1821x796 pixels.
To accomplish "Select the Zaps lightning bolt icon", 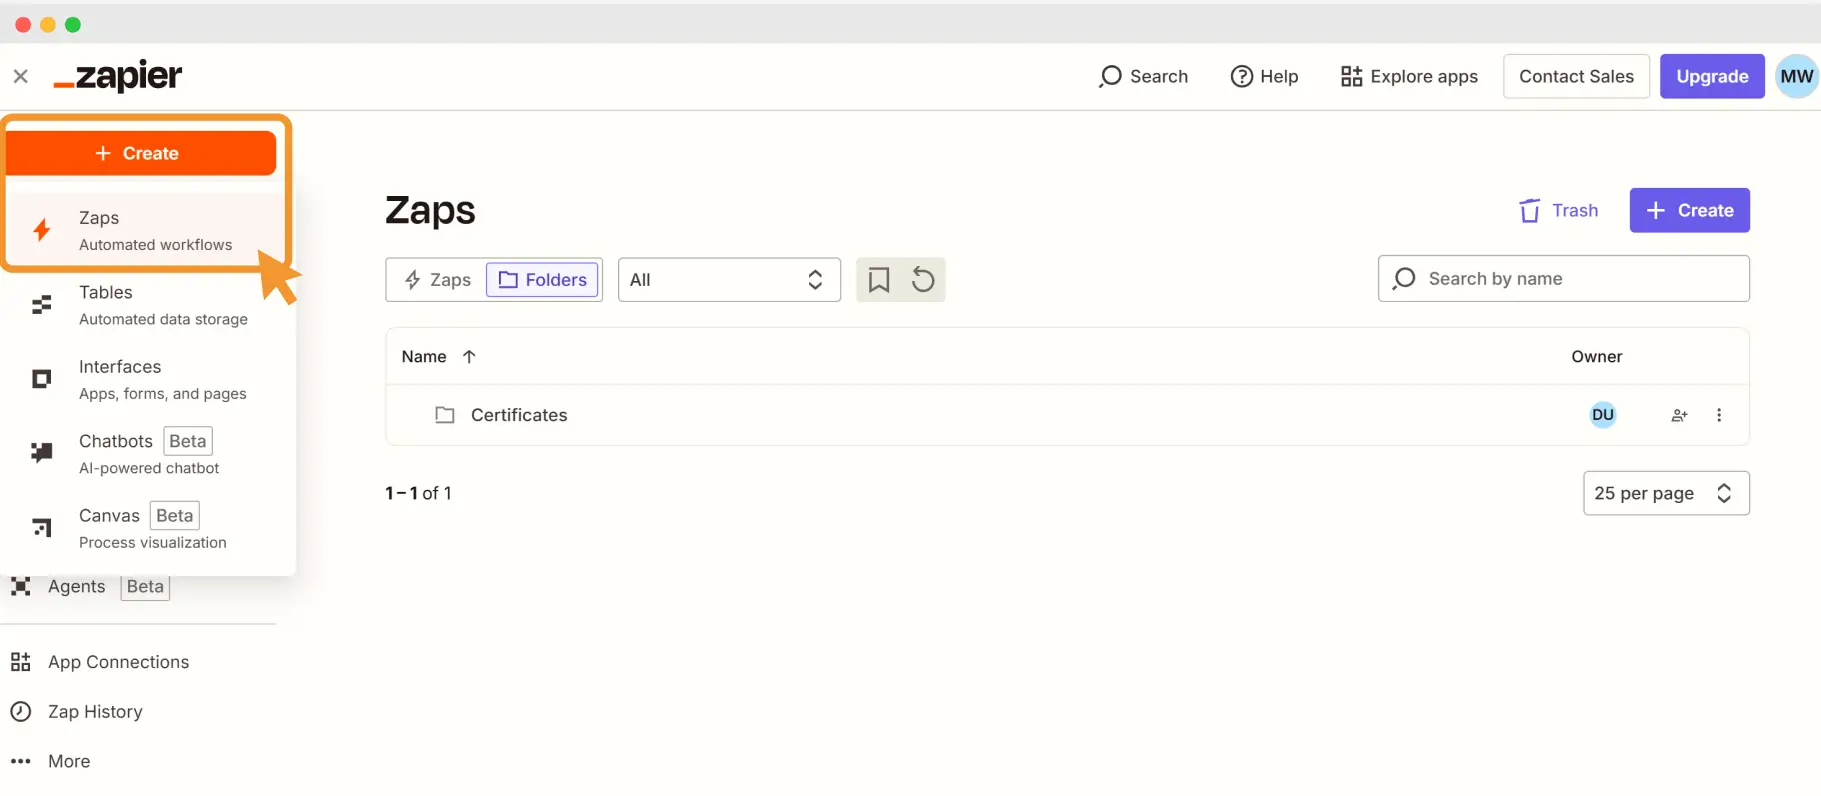I will click(42, 230).
